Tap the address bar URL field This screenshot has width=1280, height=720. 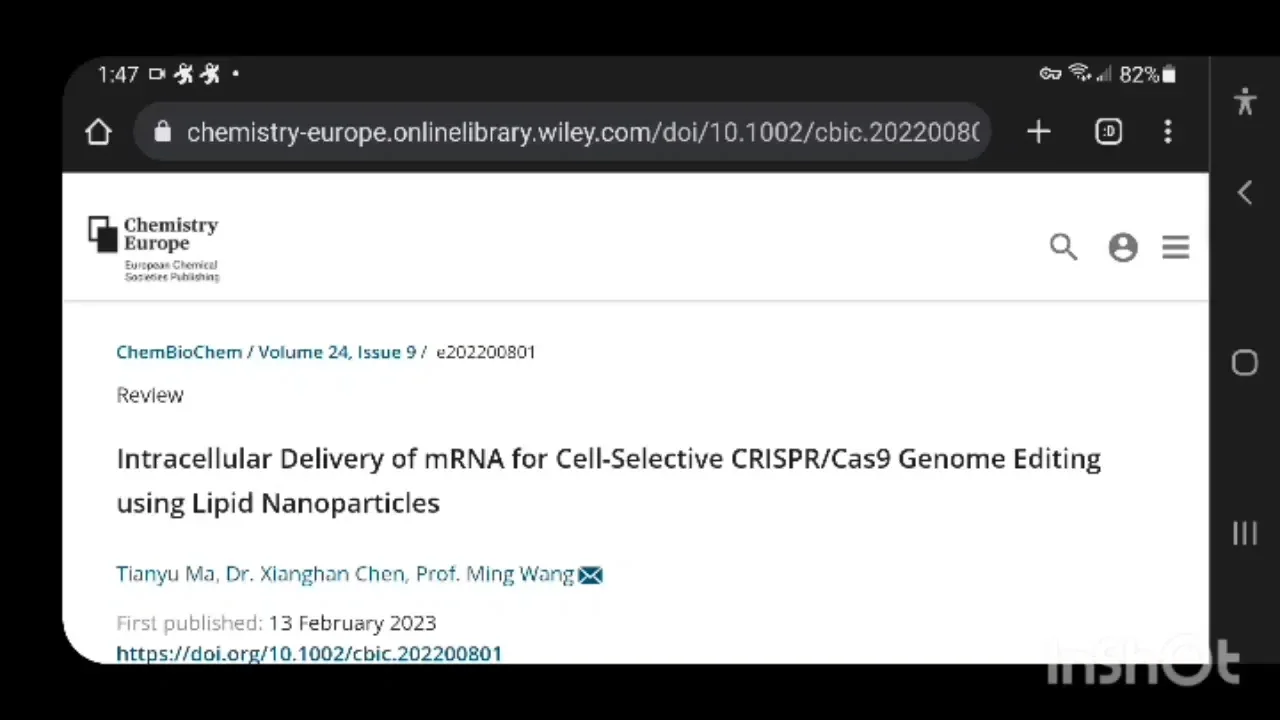click(x=582, y=132)
